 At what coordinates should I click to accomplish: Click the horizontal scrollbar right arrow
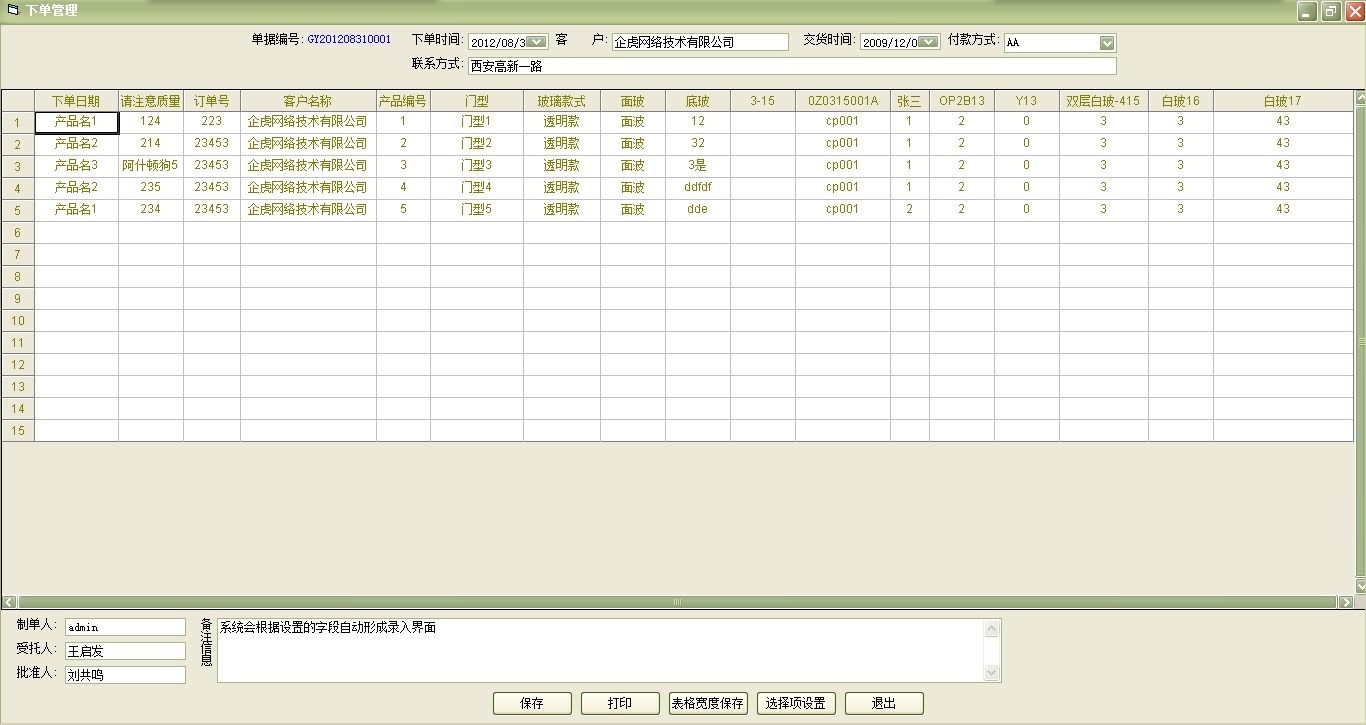[1346, 602]
